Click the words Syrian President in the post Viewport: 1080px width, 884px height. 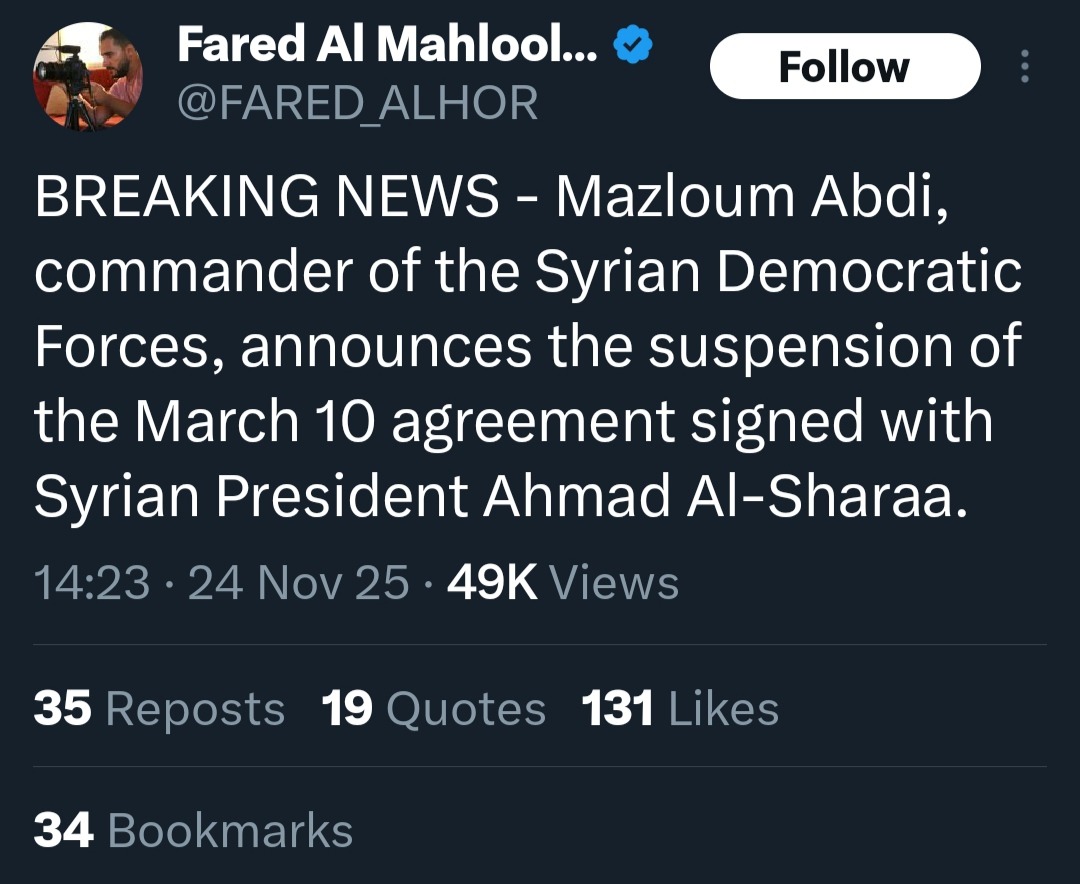(250, 497)
